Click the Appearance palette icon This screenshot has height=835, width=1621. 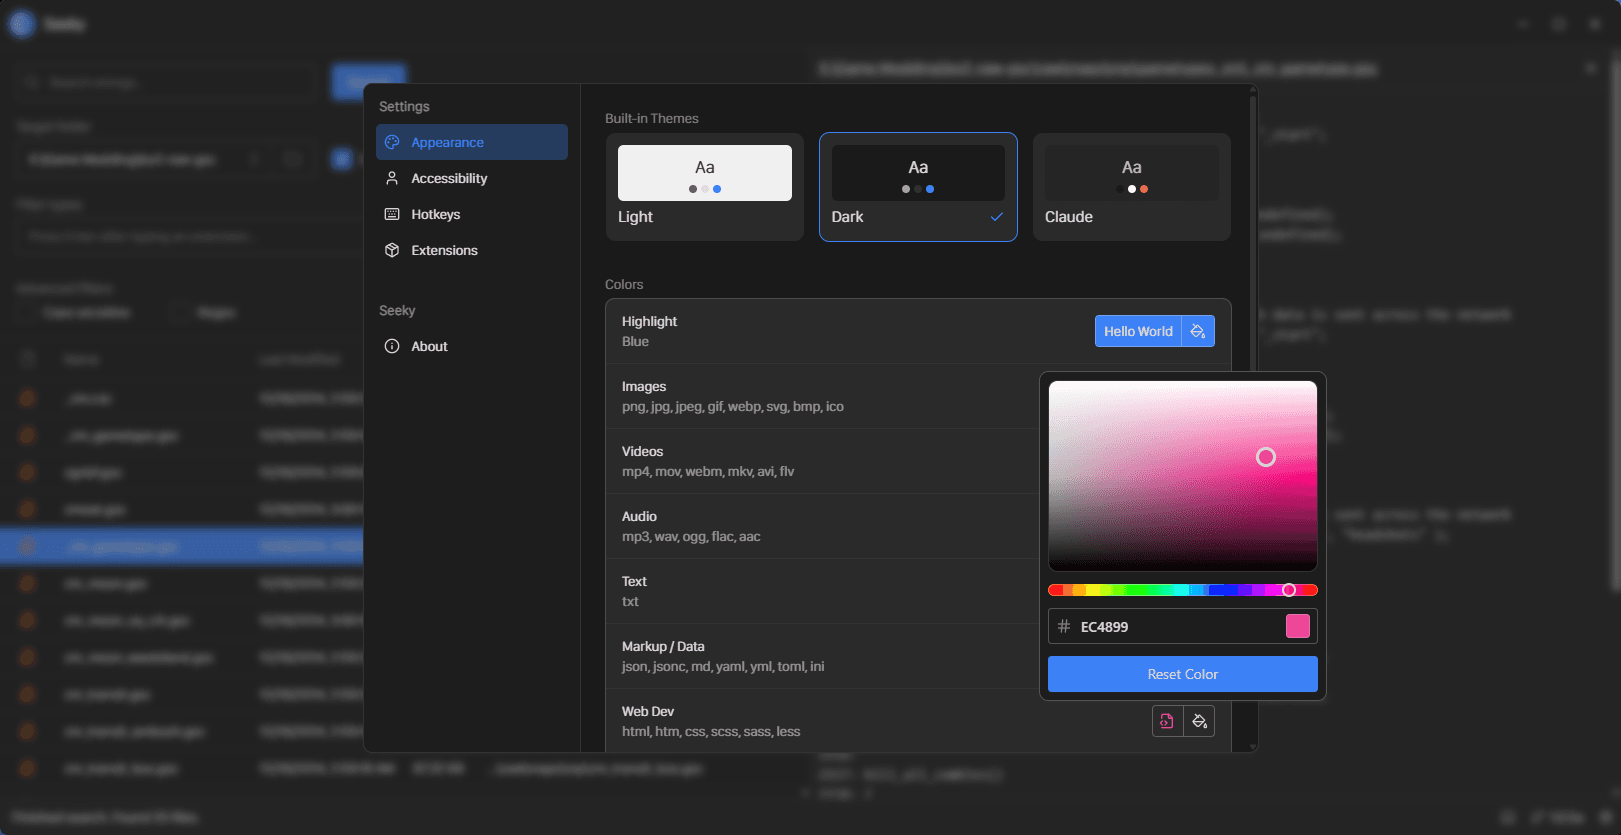point(392,142)
